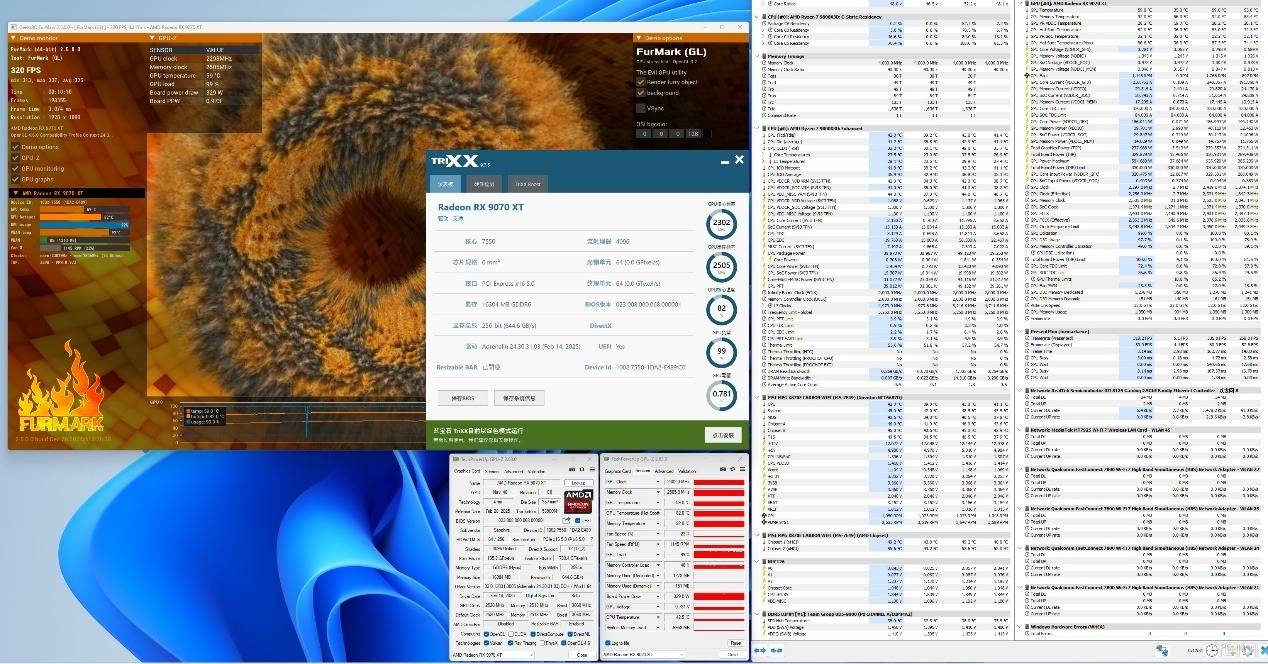The height and width of the screenshot is (664, 1268).
Task: Select the second tab in TRIXX window
Action: coord(485,184)
